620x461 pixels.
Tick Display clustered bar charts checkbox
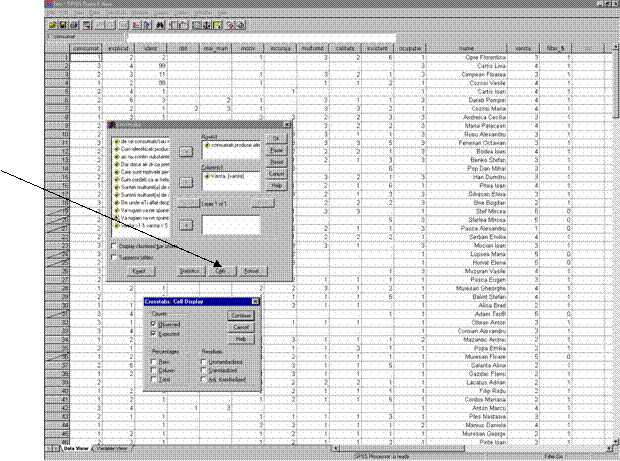[x=114, y=246]
